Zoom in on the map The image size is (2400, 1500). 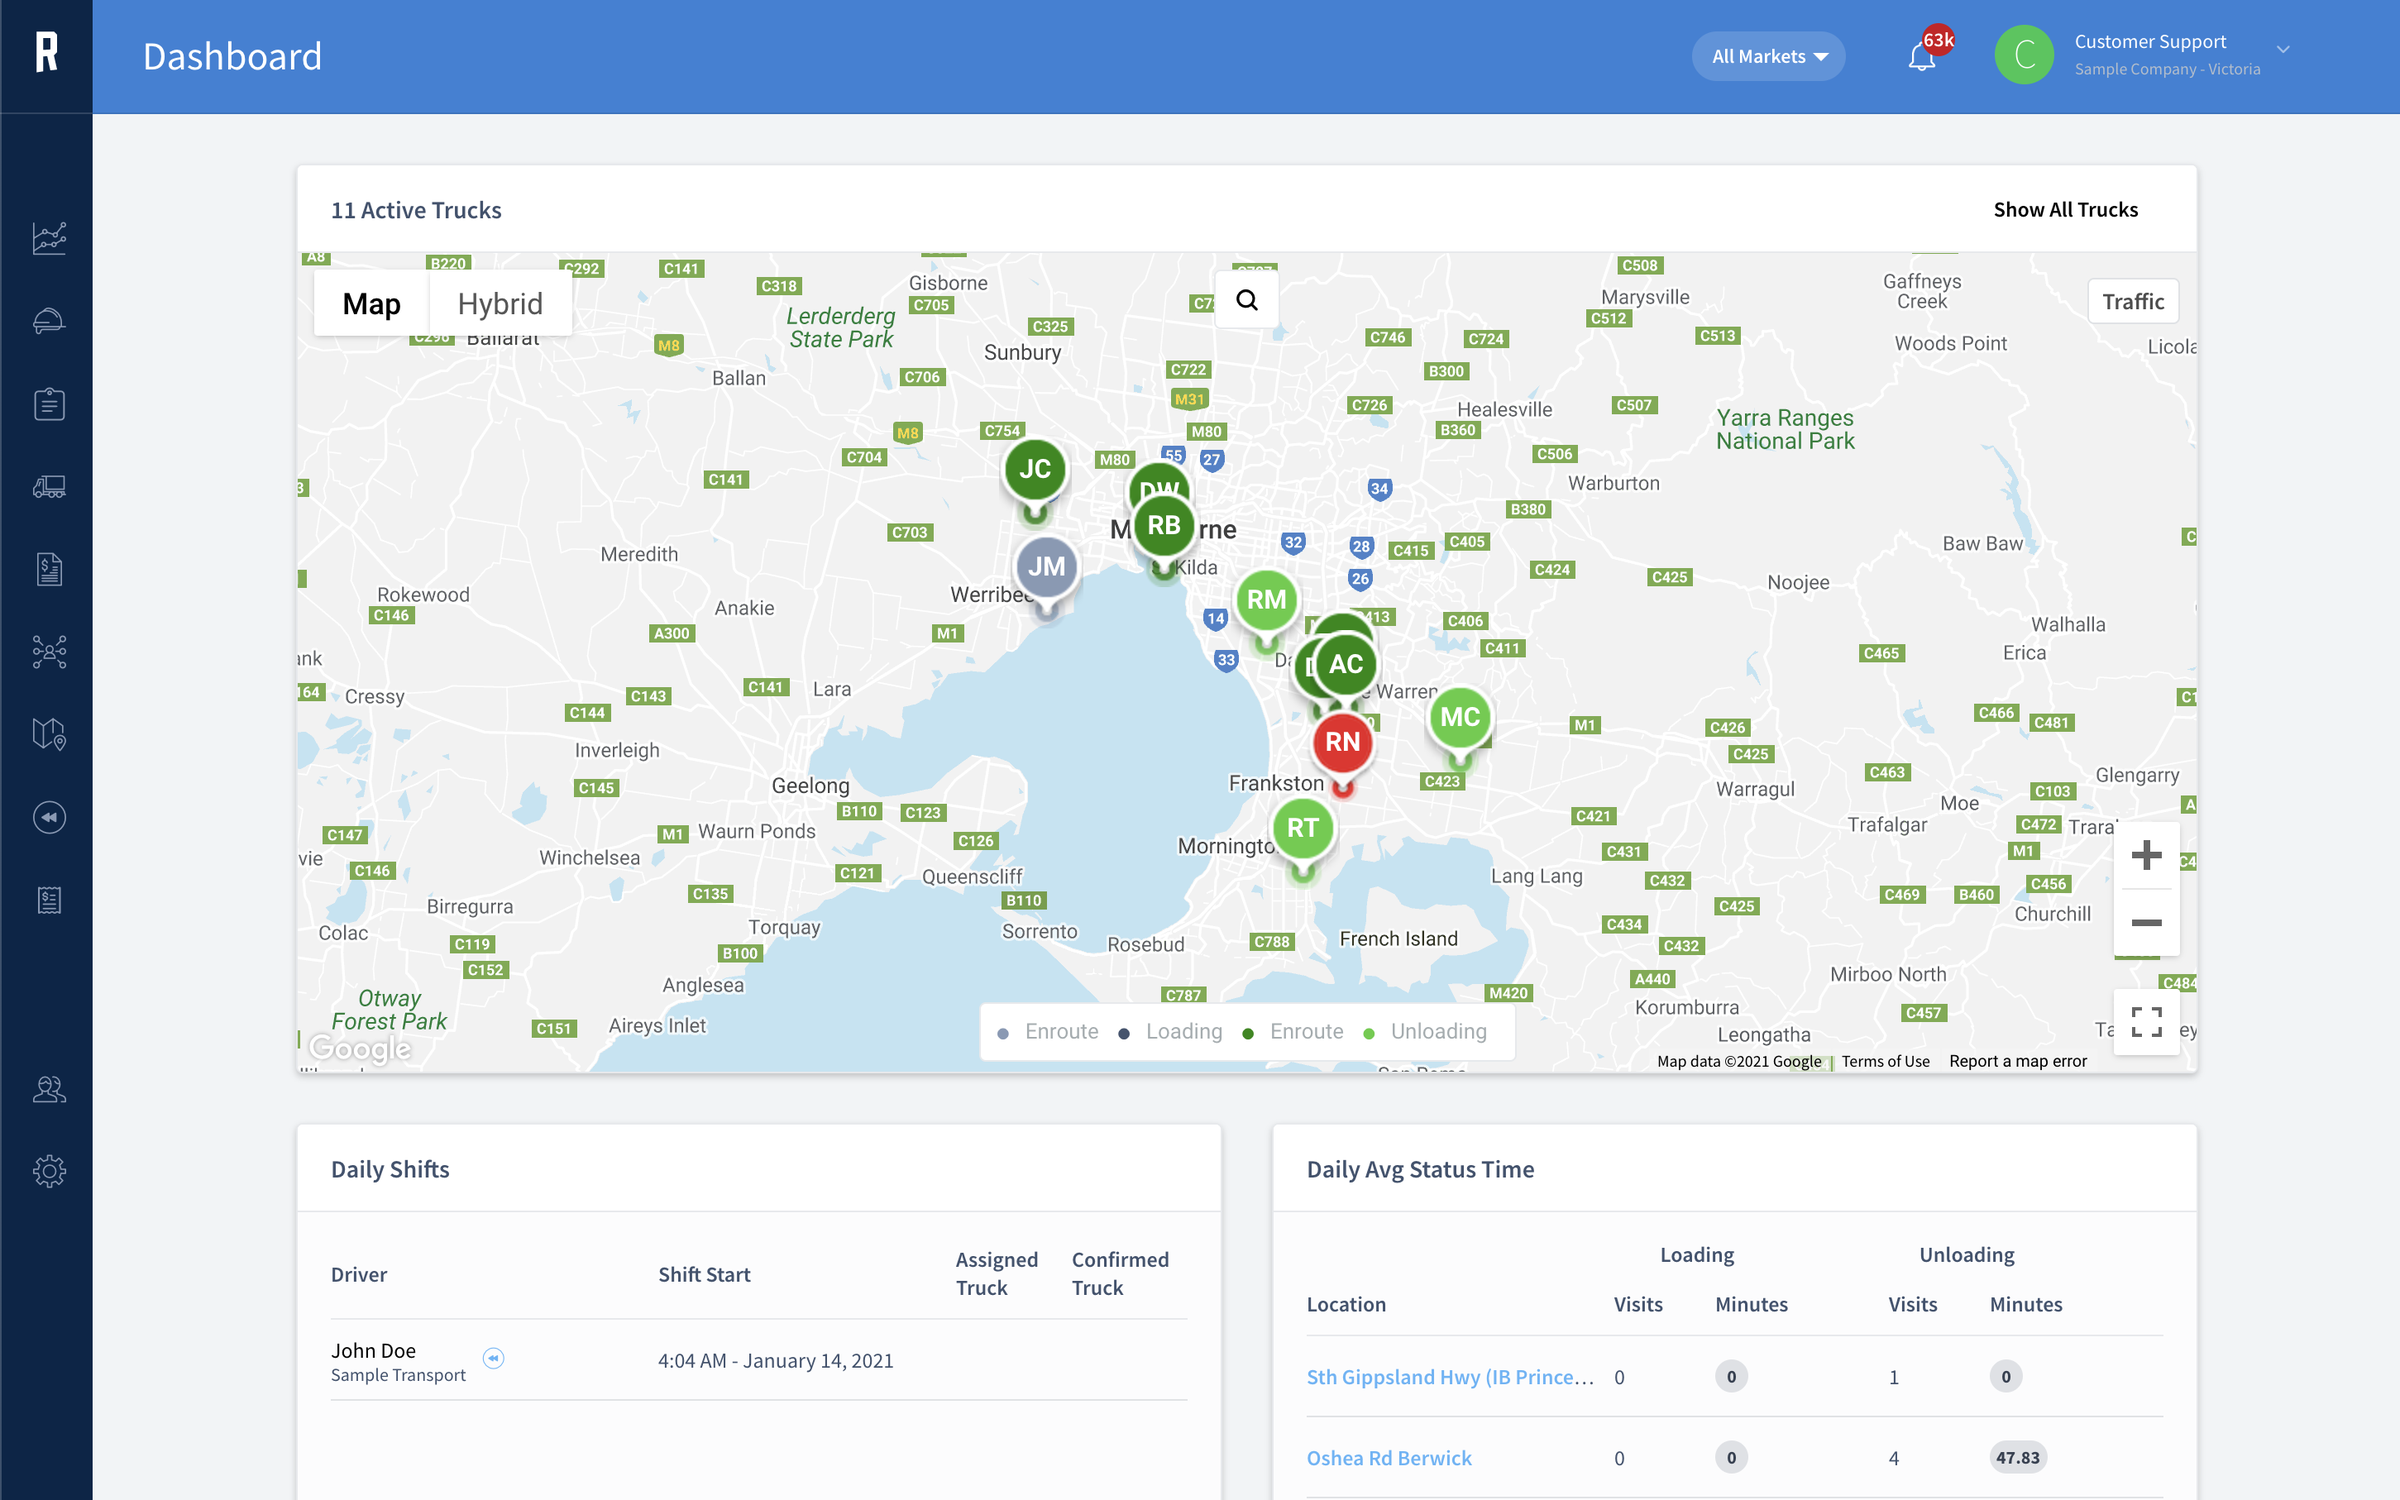point(2146,856)
